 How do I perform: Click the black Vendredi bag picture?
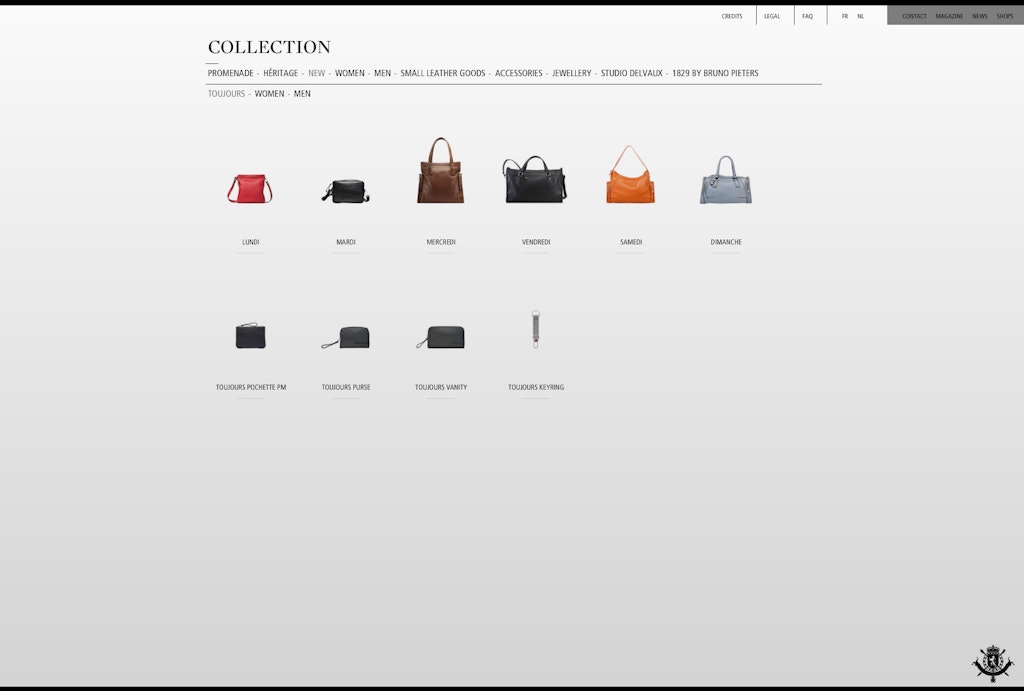pyautogui.click(x=535, y=180)
